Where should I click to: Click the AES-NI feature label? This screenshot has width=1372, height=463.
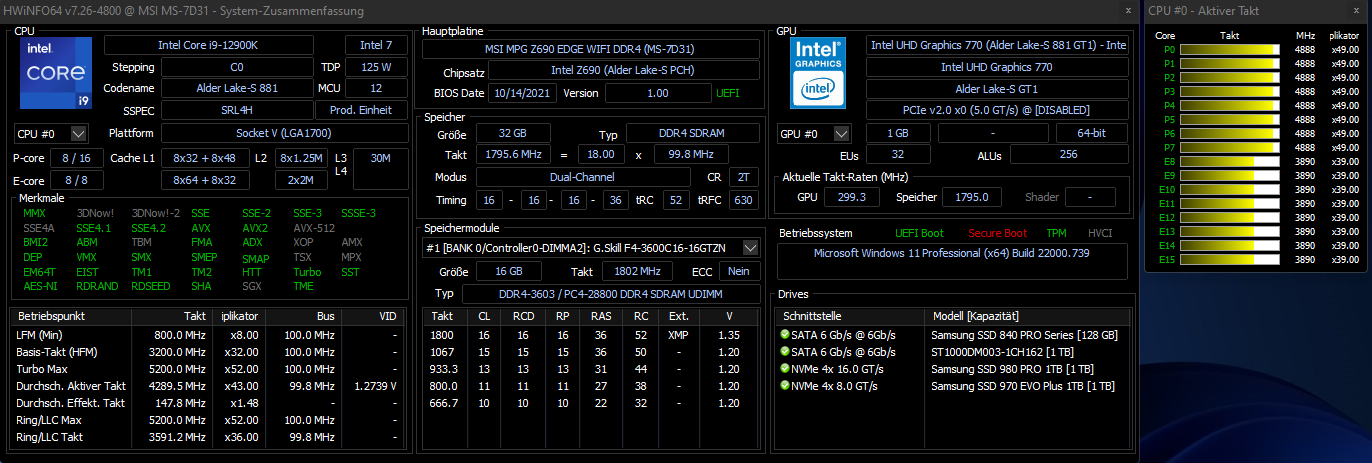click(x=39, y=285)
